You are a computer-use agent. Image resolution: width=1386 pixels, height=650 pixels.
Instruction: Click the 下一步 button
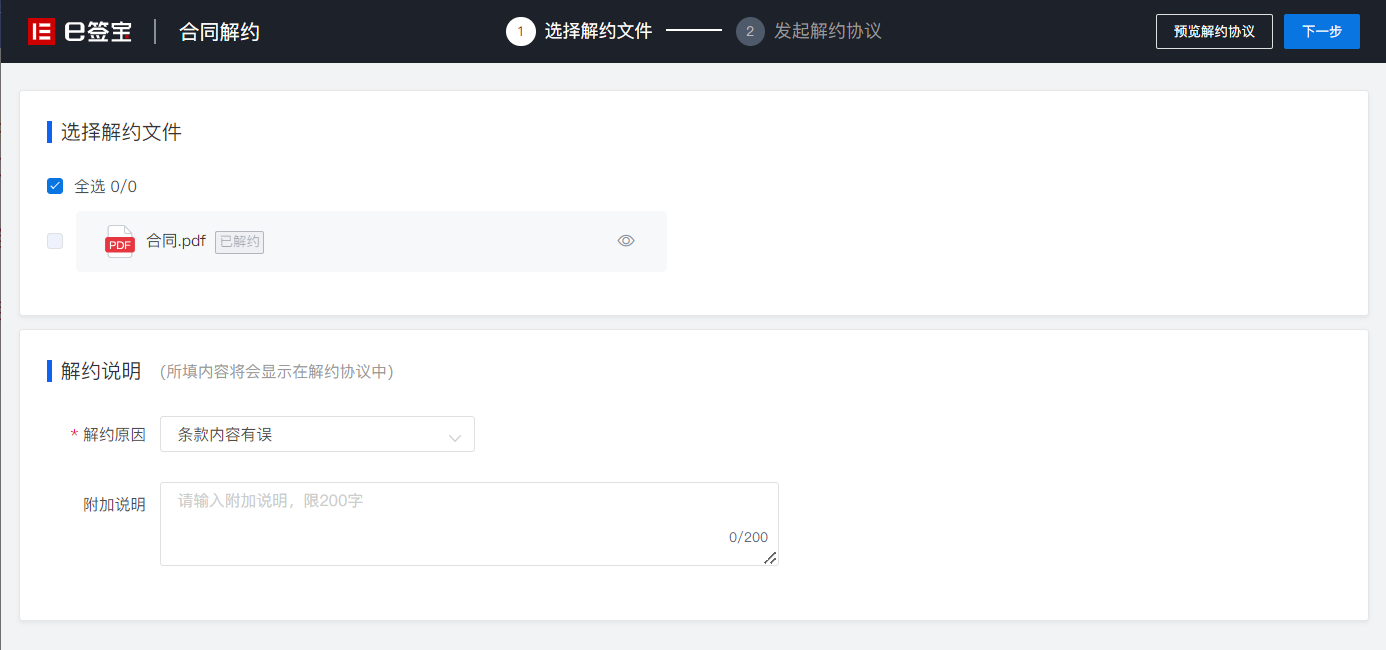point(1322,31)
